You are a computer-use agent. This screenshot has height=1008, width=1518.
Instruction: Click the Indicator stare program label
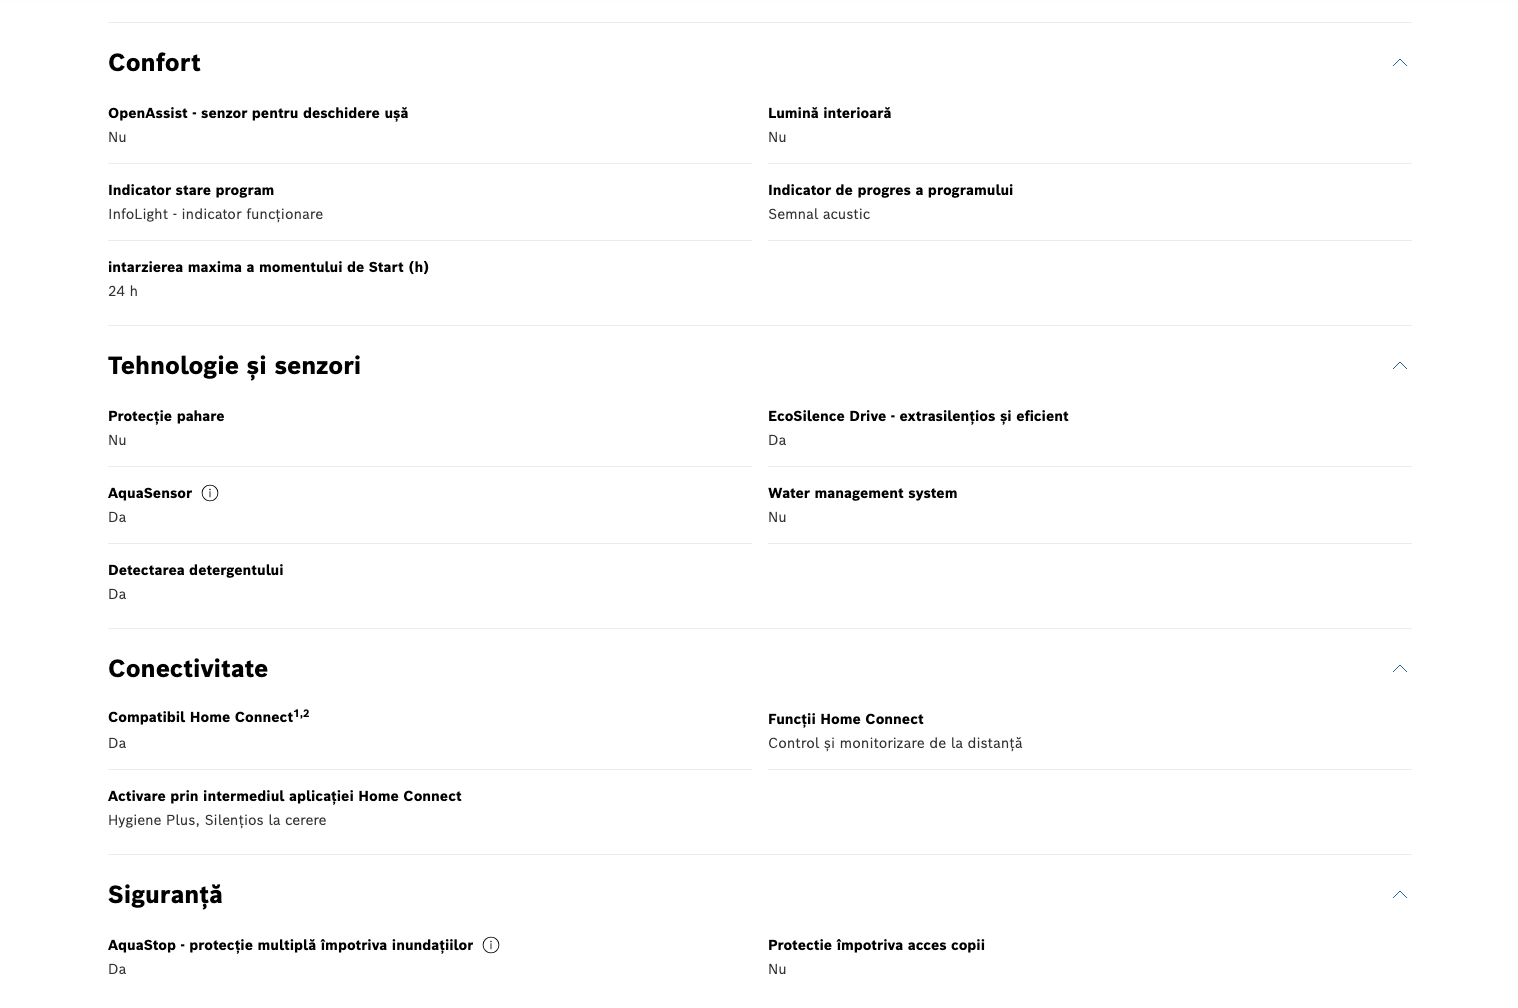191,190
